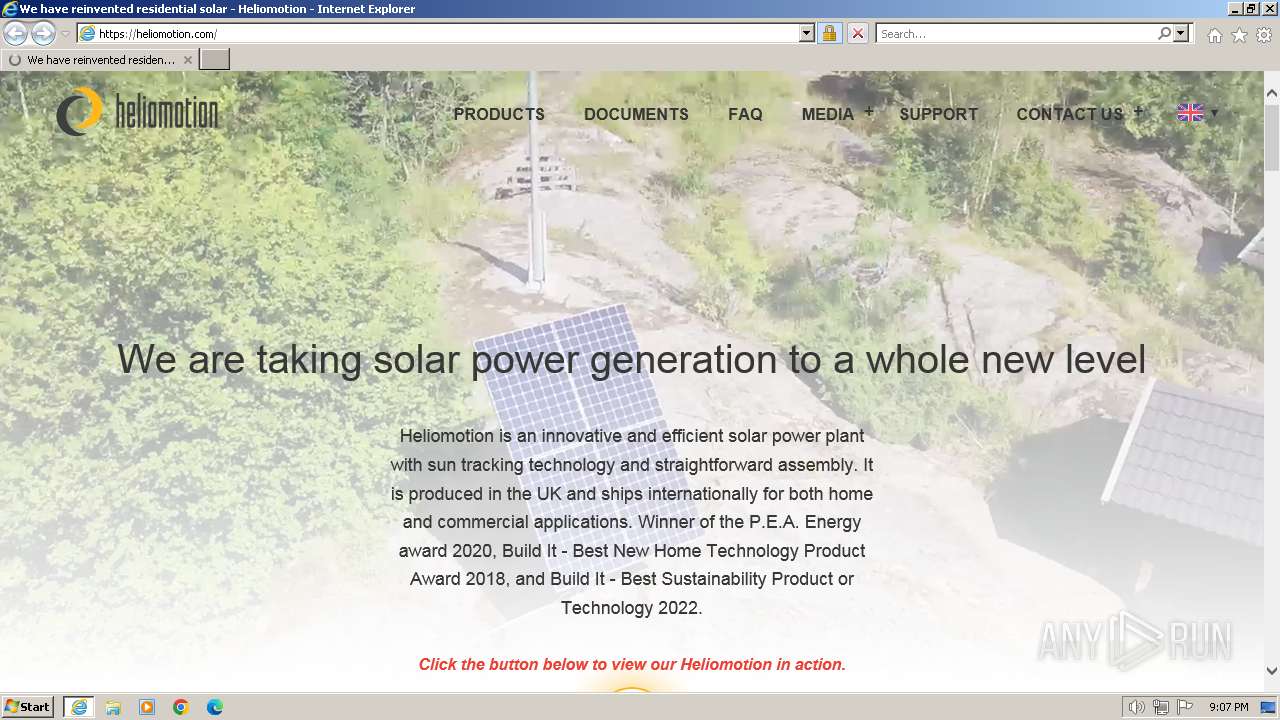
Task: Open the Action Center flag icon
Action: coord(1185,707)
